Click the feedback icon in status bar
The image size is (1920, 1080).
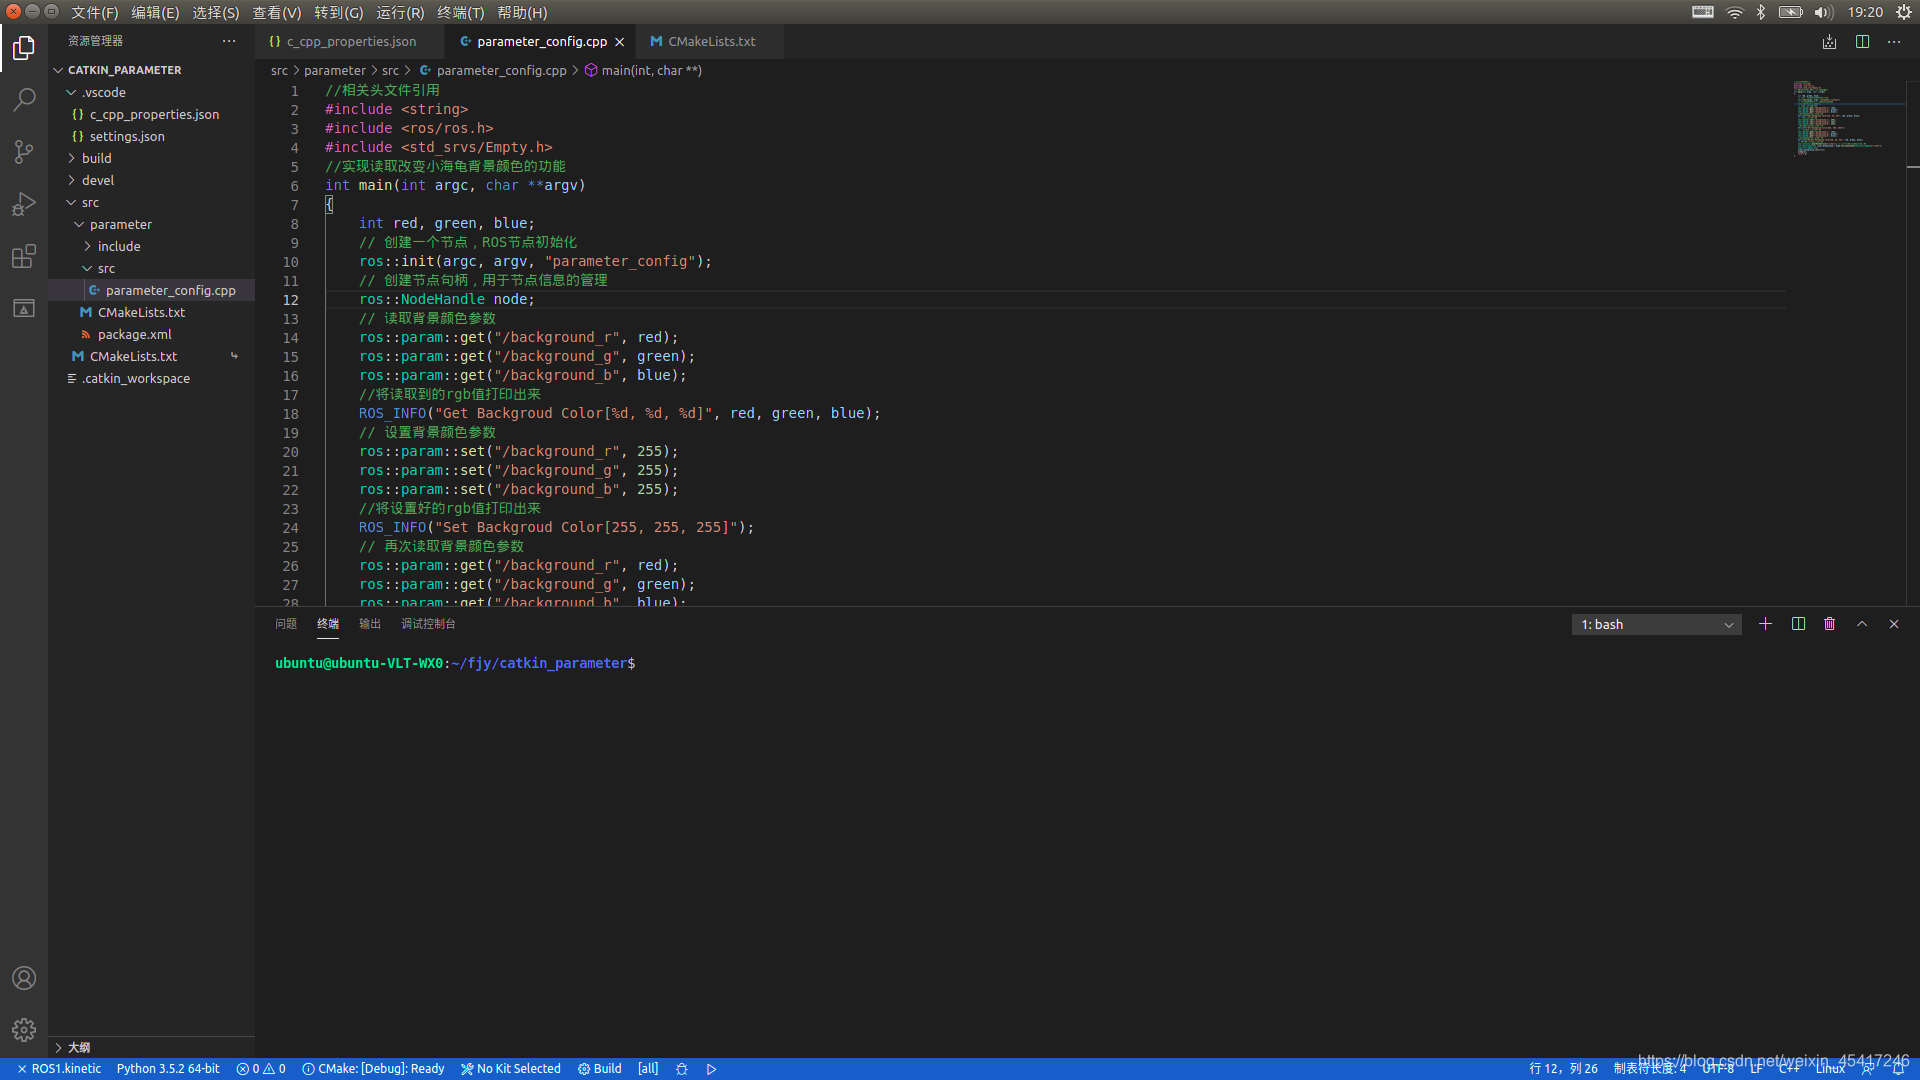(1868, 1069)
